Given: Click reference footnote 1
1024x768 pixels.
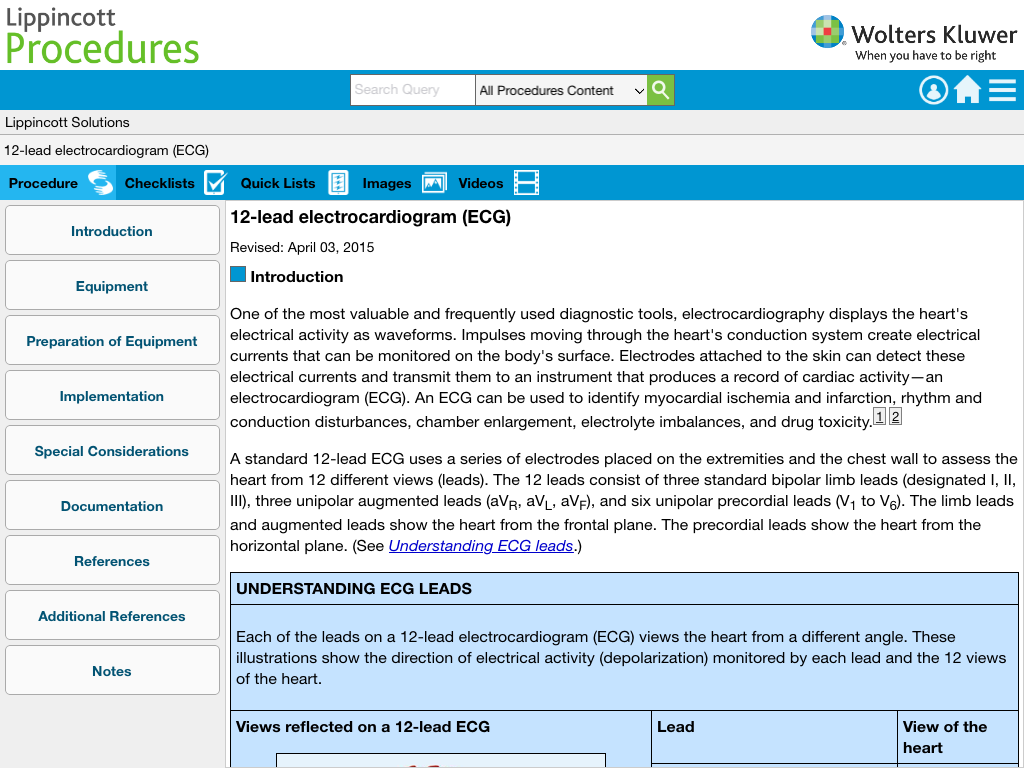Looking at the screenshot, I should pyautogui.click(x=880, y=417).
